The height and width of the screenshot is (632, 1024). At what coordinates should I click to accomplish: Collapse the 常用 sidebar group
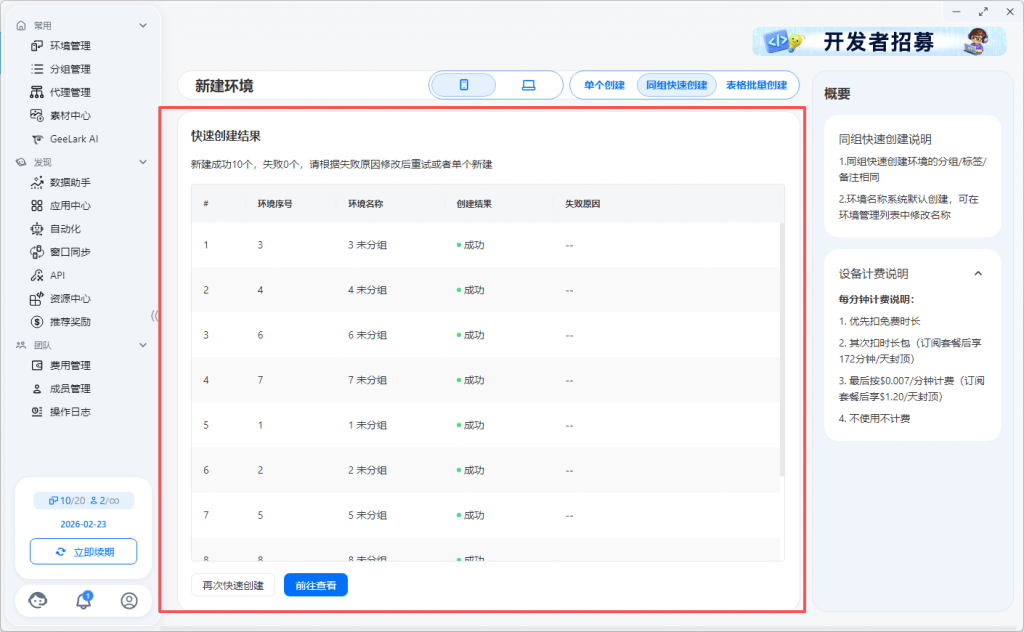click(143, 25)
